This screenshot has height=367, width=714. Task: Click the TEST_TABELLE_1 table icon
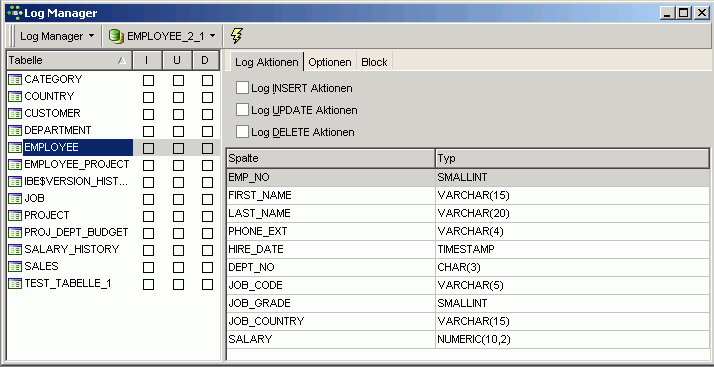click(x=15, y=284)
